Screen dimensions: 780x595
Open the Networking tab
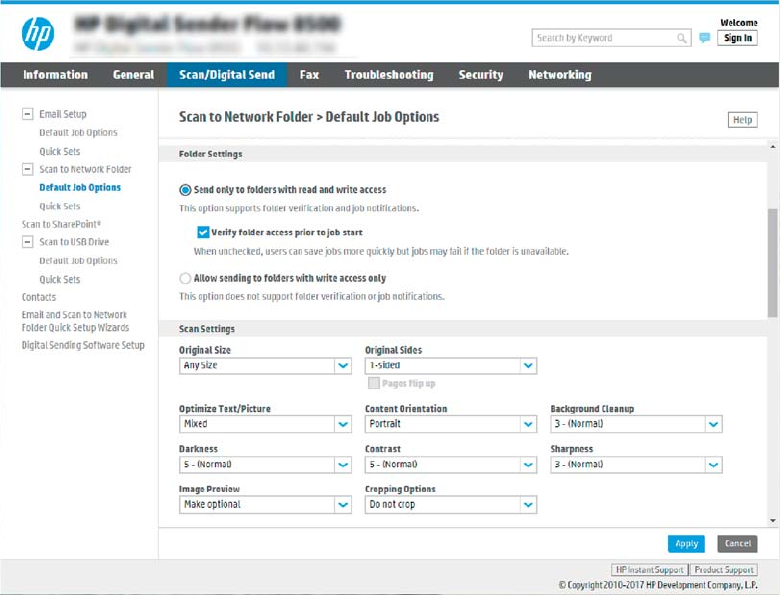pyautogui.click(x=560, y=75)
